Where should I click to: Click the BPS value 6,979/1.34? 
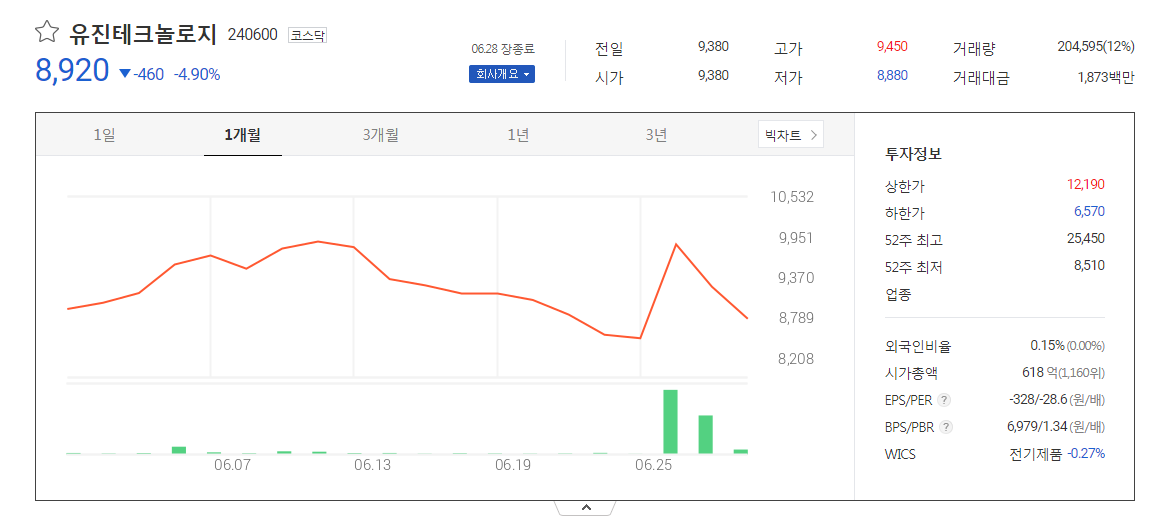pos(1038,427)
